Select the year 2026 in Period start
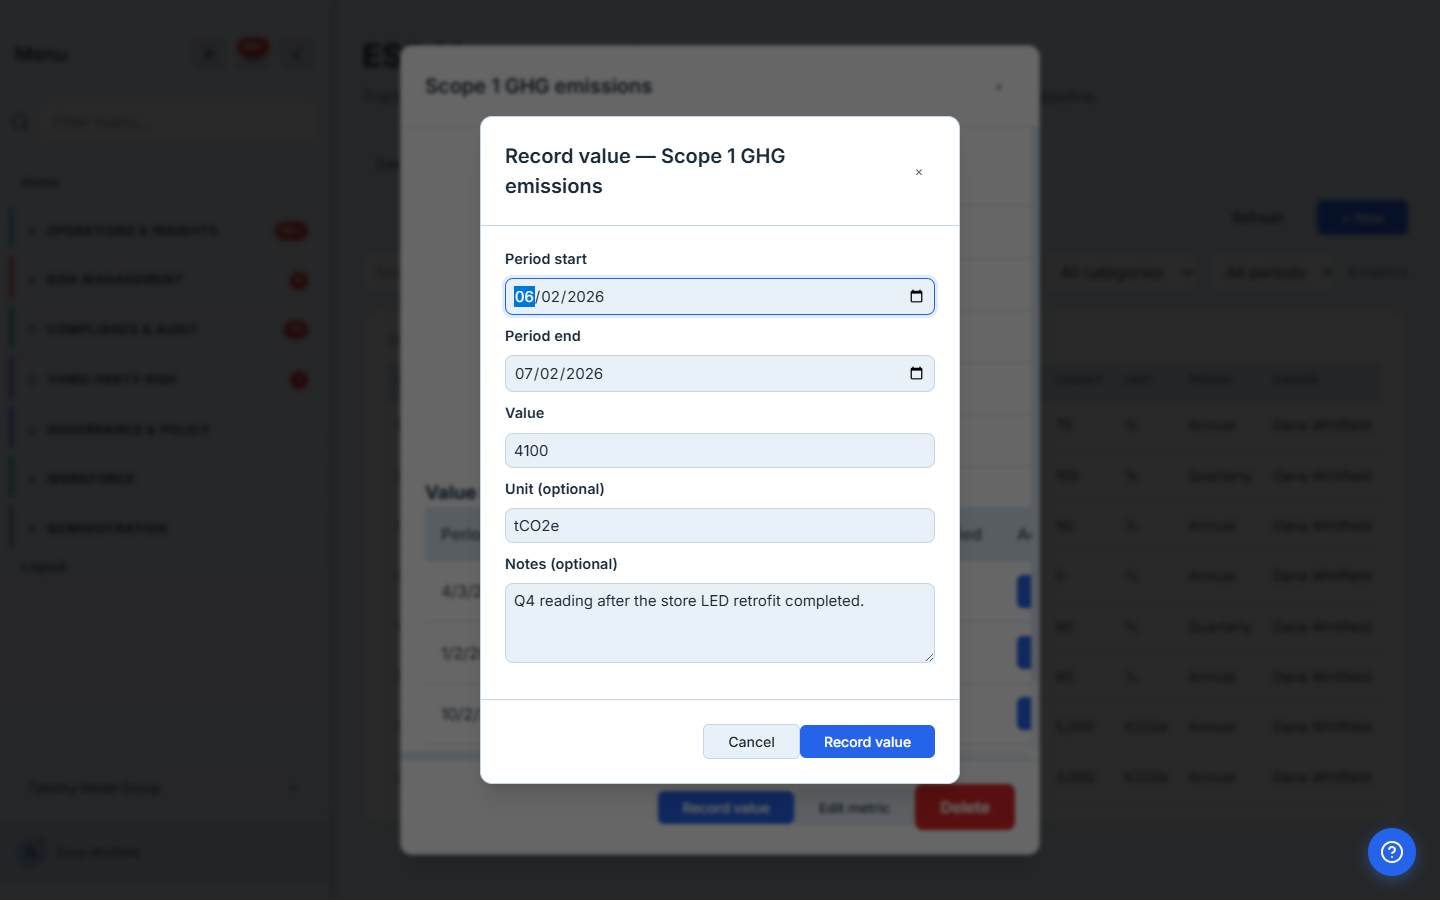The image size is (1440, 900). coord(586,296)
